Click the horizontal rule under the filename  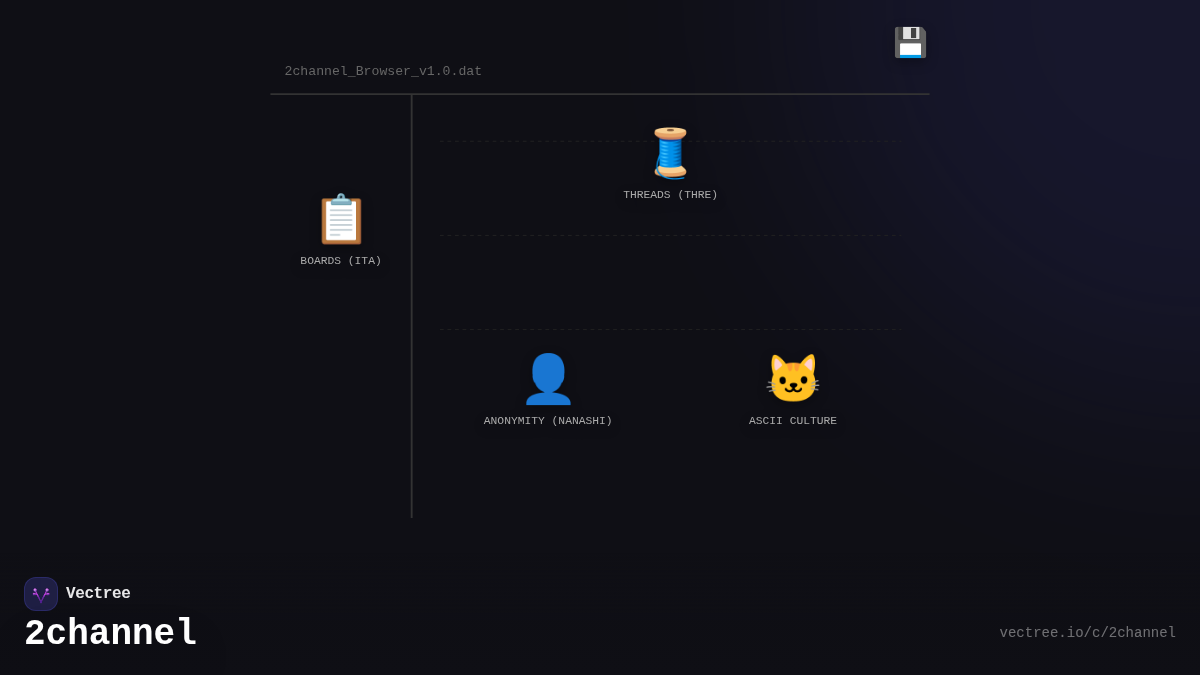[x=600, y=94]
